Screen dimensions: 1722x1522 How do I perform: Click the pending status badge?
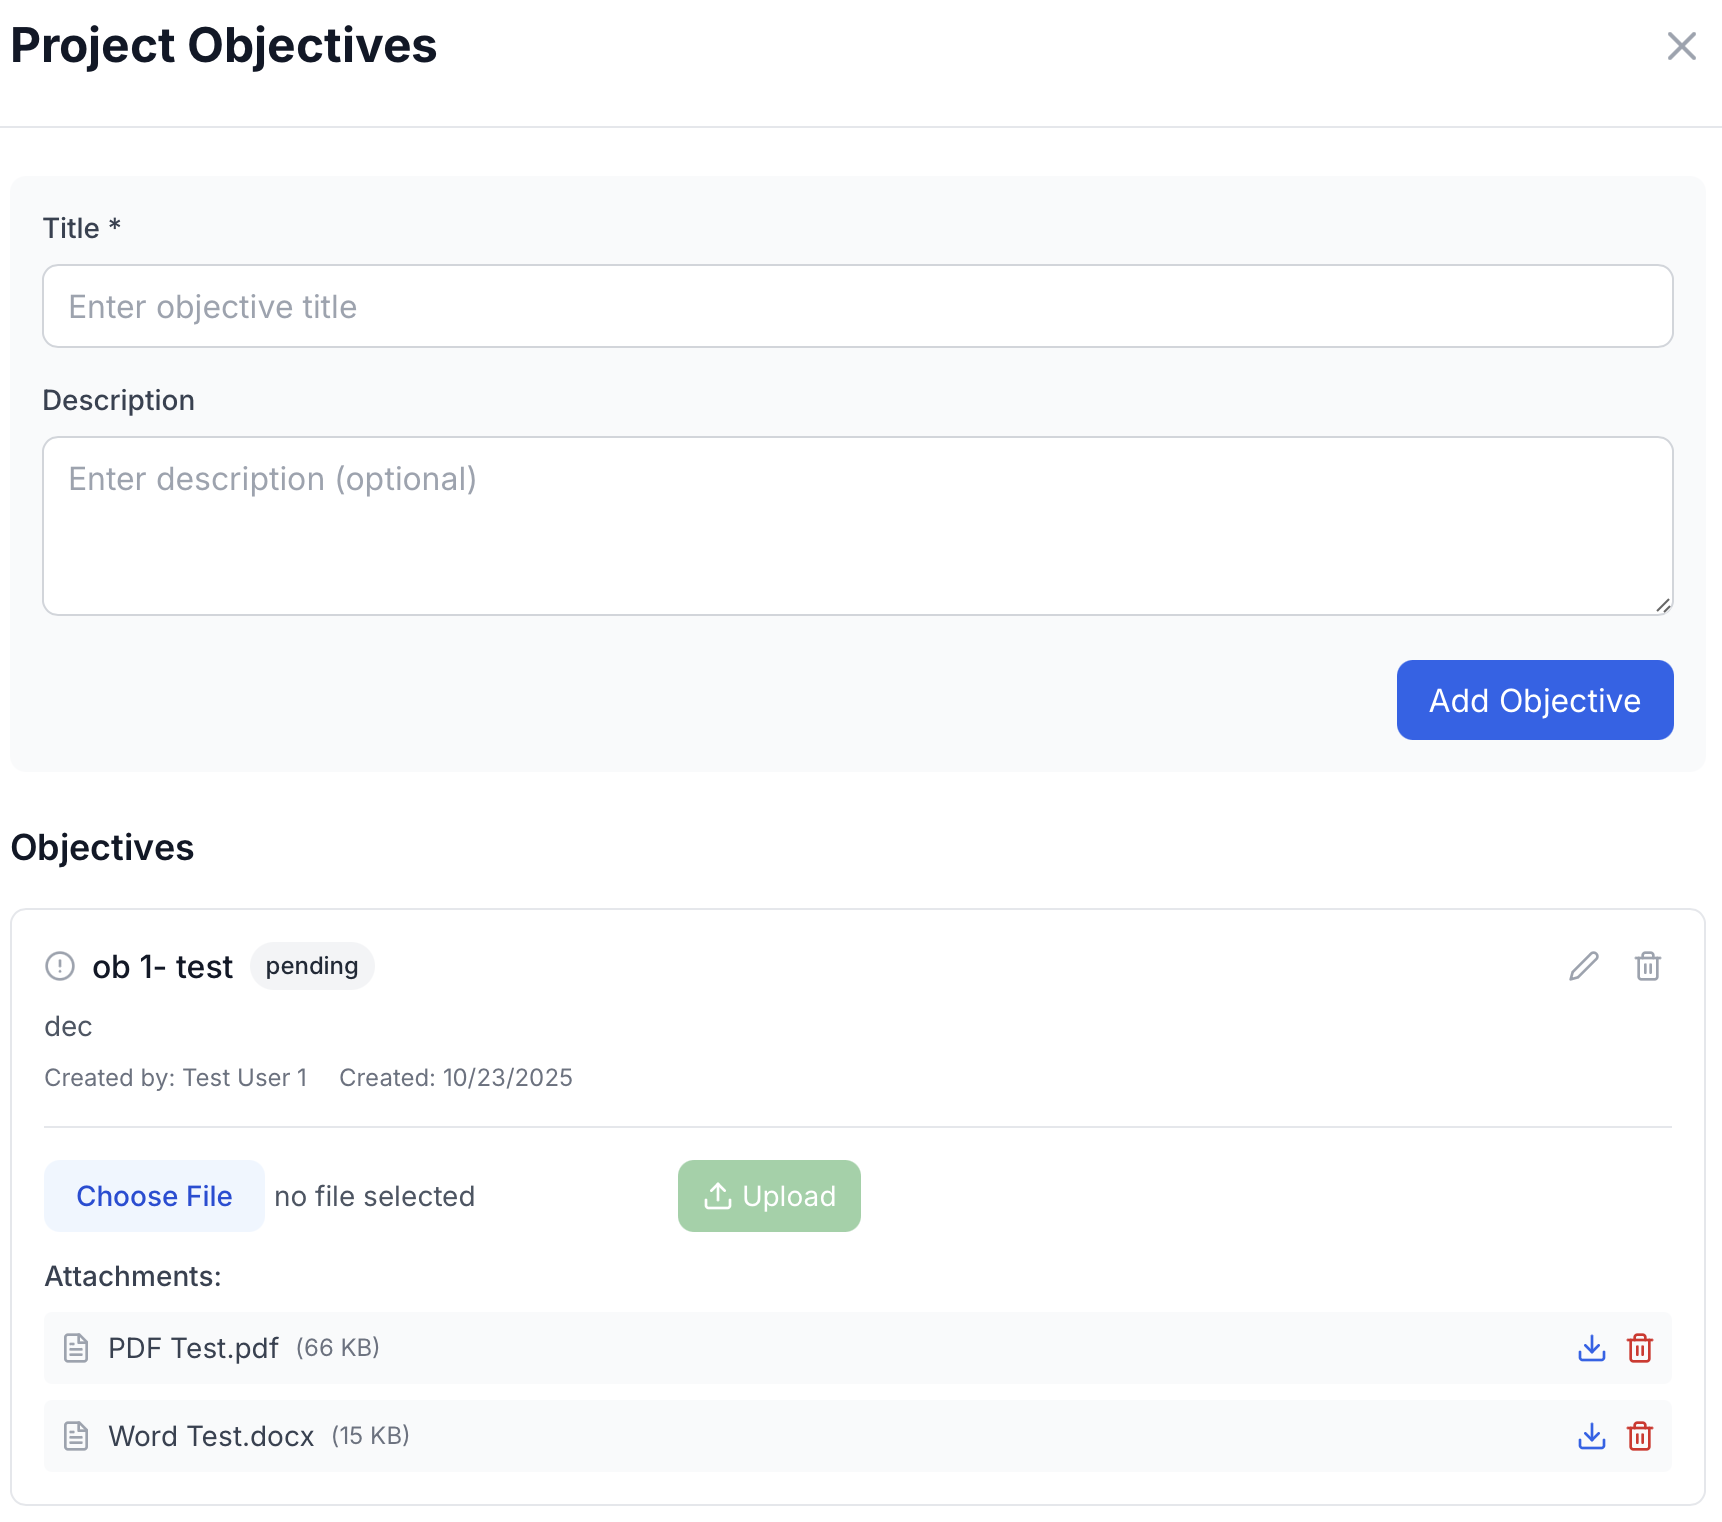(311, 965)
